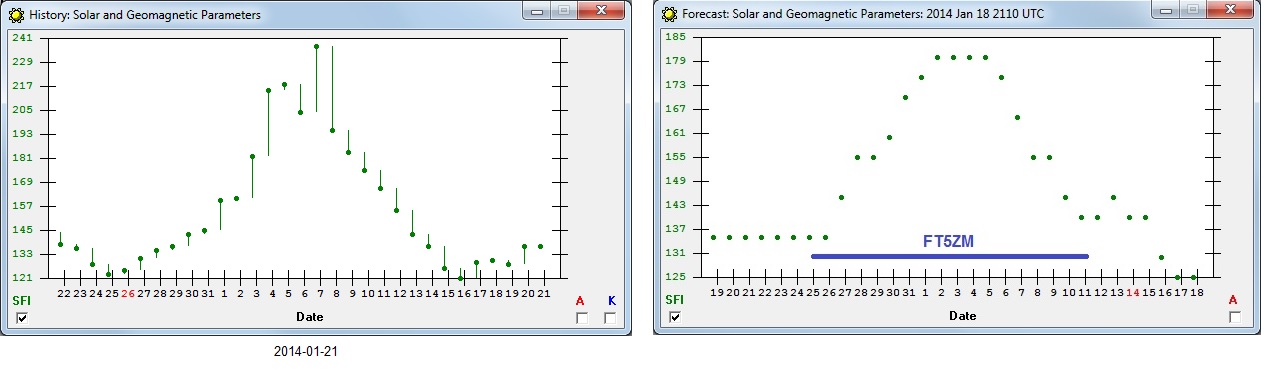Click the blue FT5ZM timeline bar
Viewport: 1264px width, 387px height.
pyautogui.click(x=949, y=256)
